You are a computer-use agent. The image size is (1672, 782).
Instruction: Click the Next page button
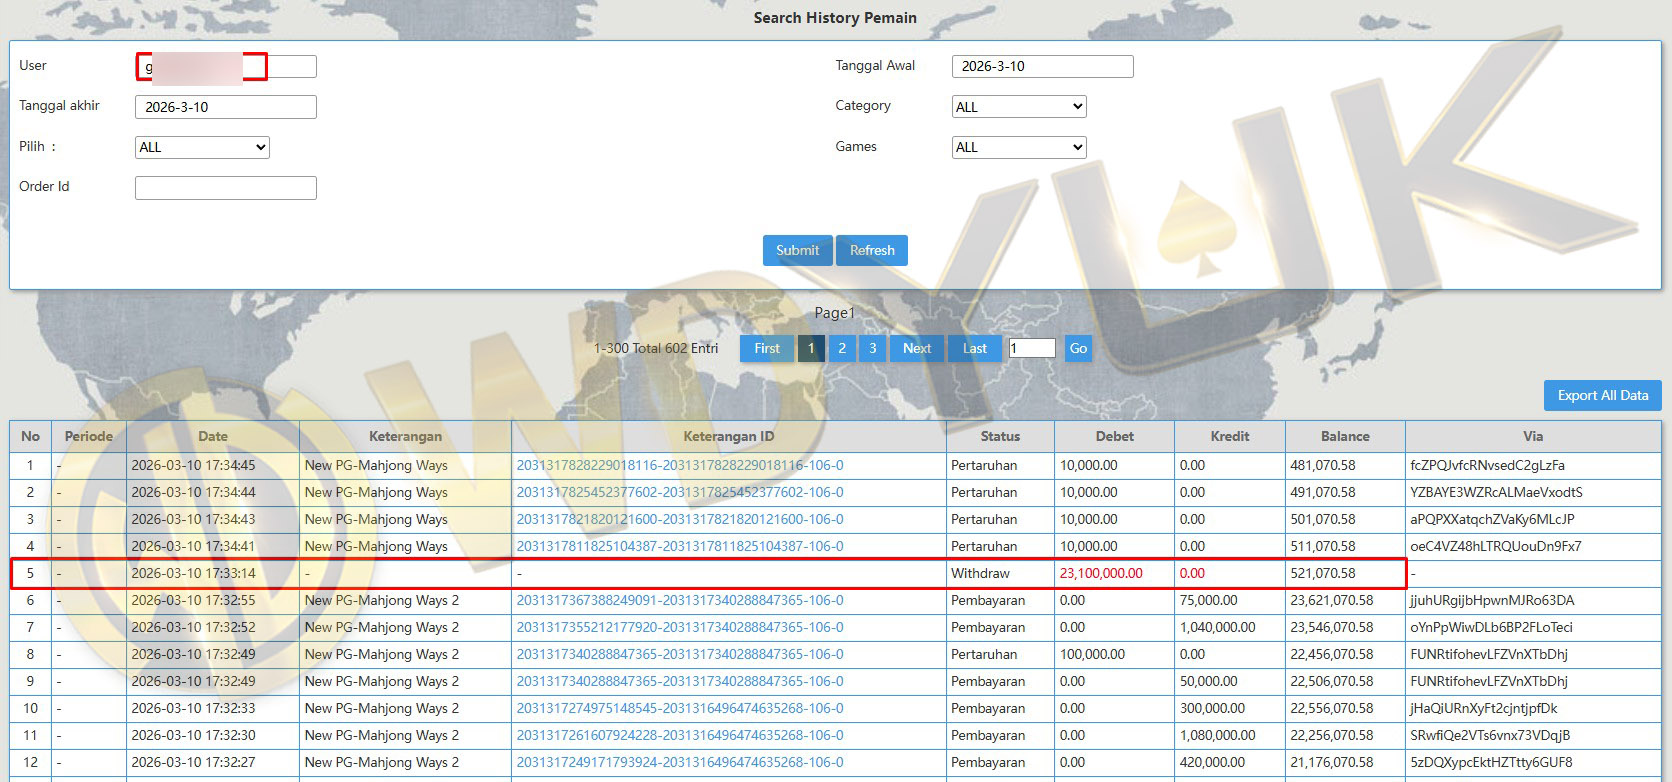[x=916, y=348]
